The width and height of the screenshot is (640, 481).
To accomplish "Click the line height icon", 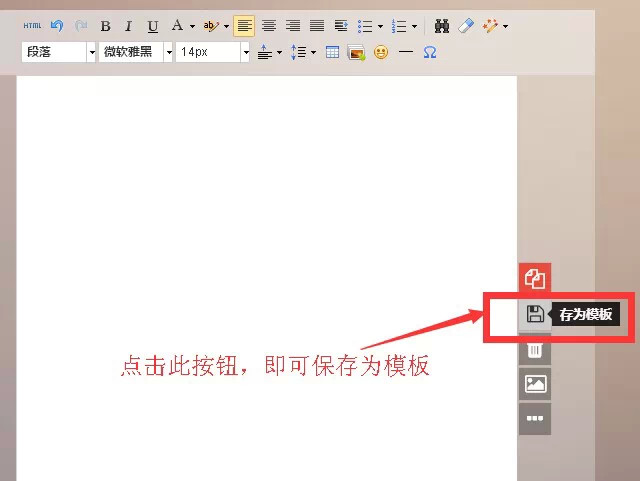I will pos(298,52).
